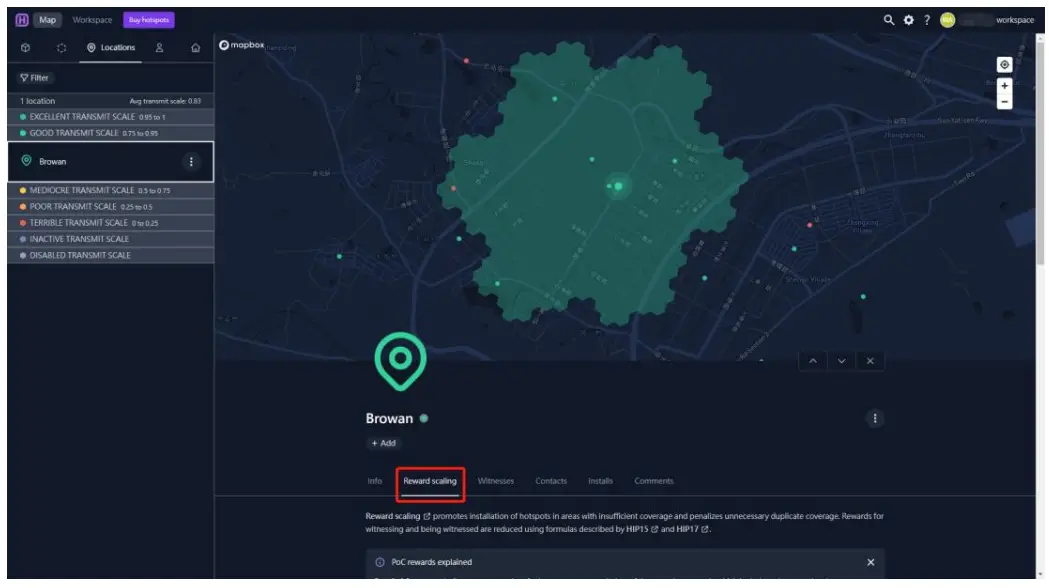The width and height of the screenshot is (1049, 588).
Task: Zoom in on the map
Action: (x=1004, y=86)
